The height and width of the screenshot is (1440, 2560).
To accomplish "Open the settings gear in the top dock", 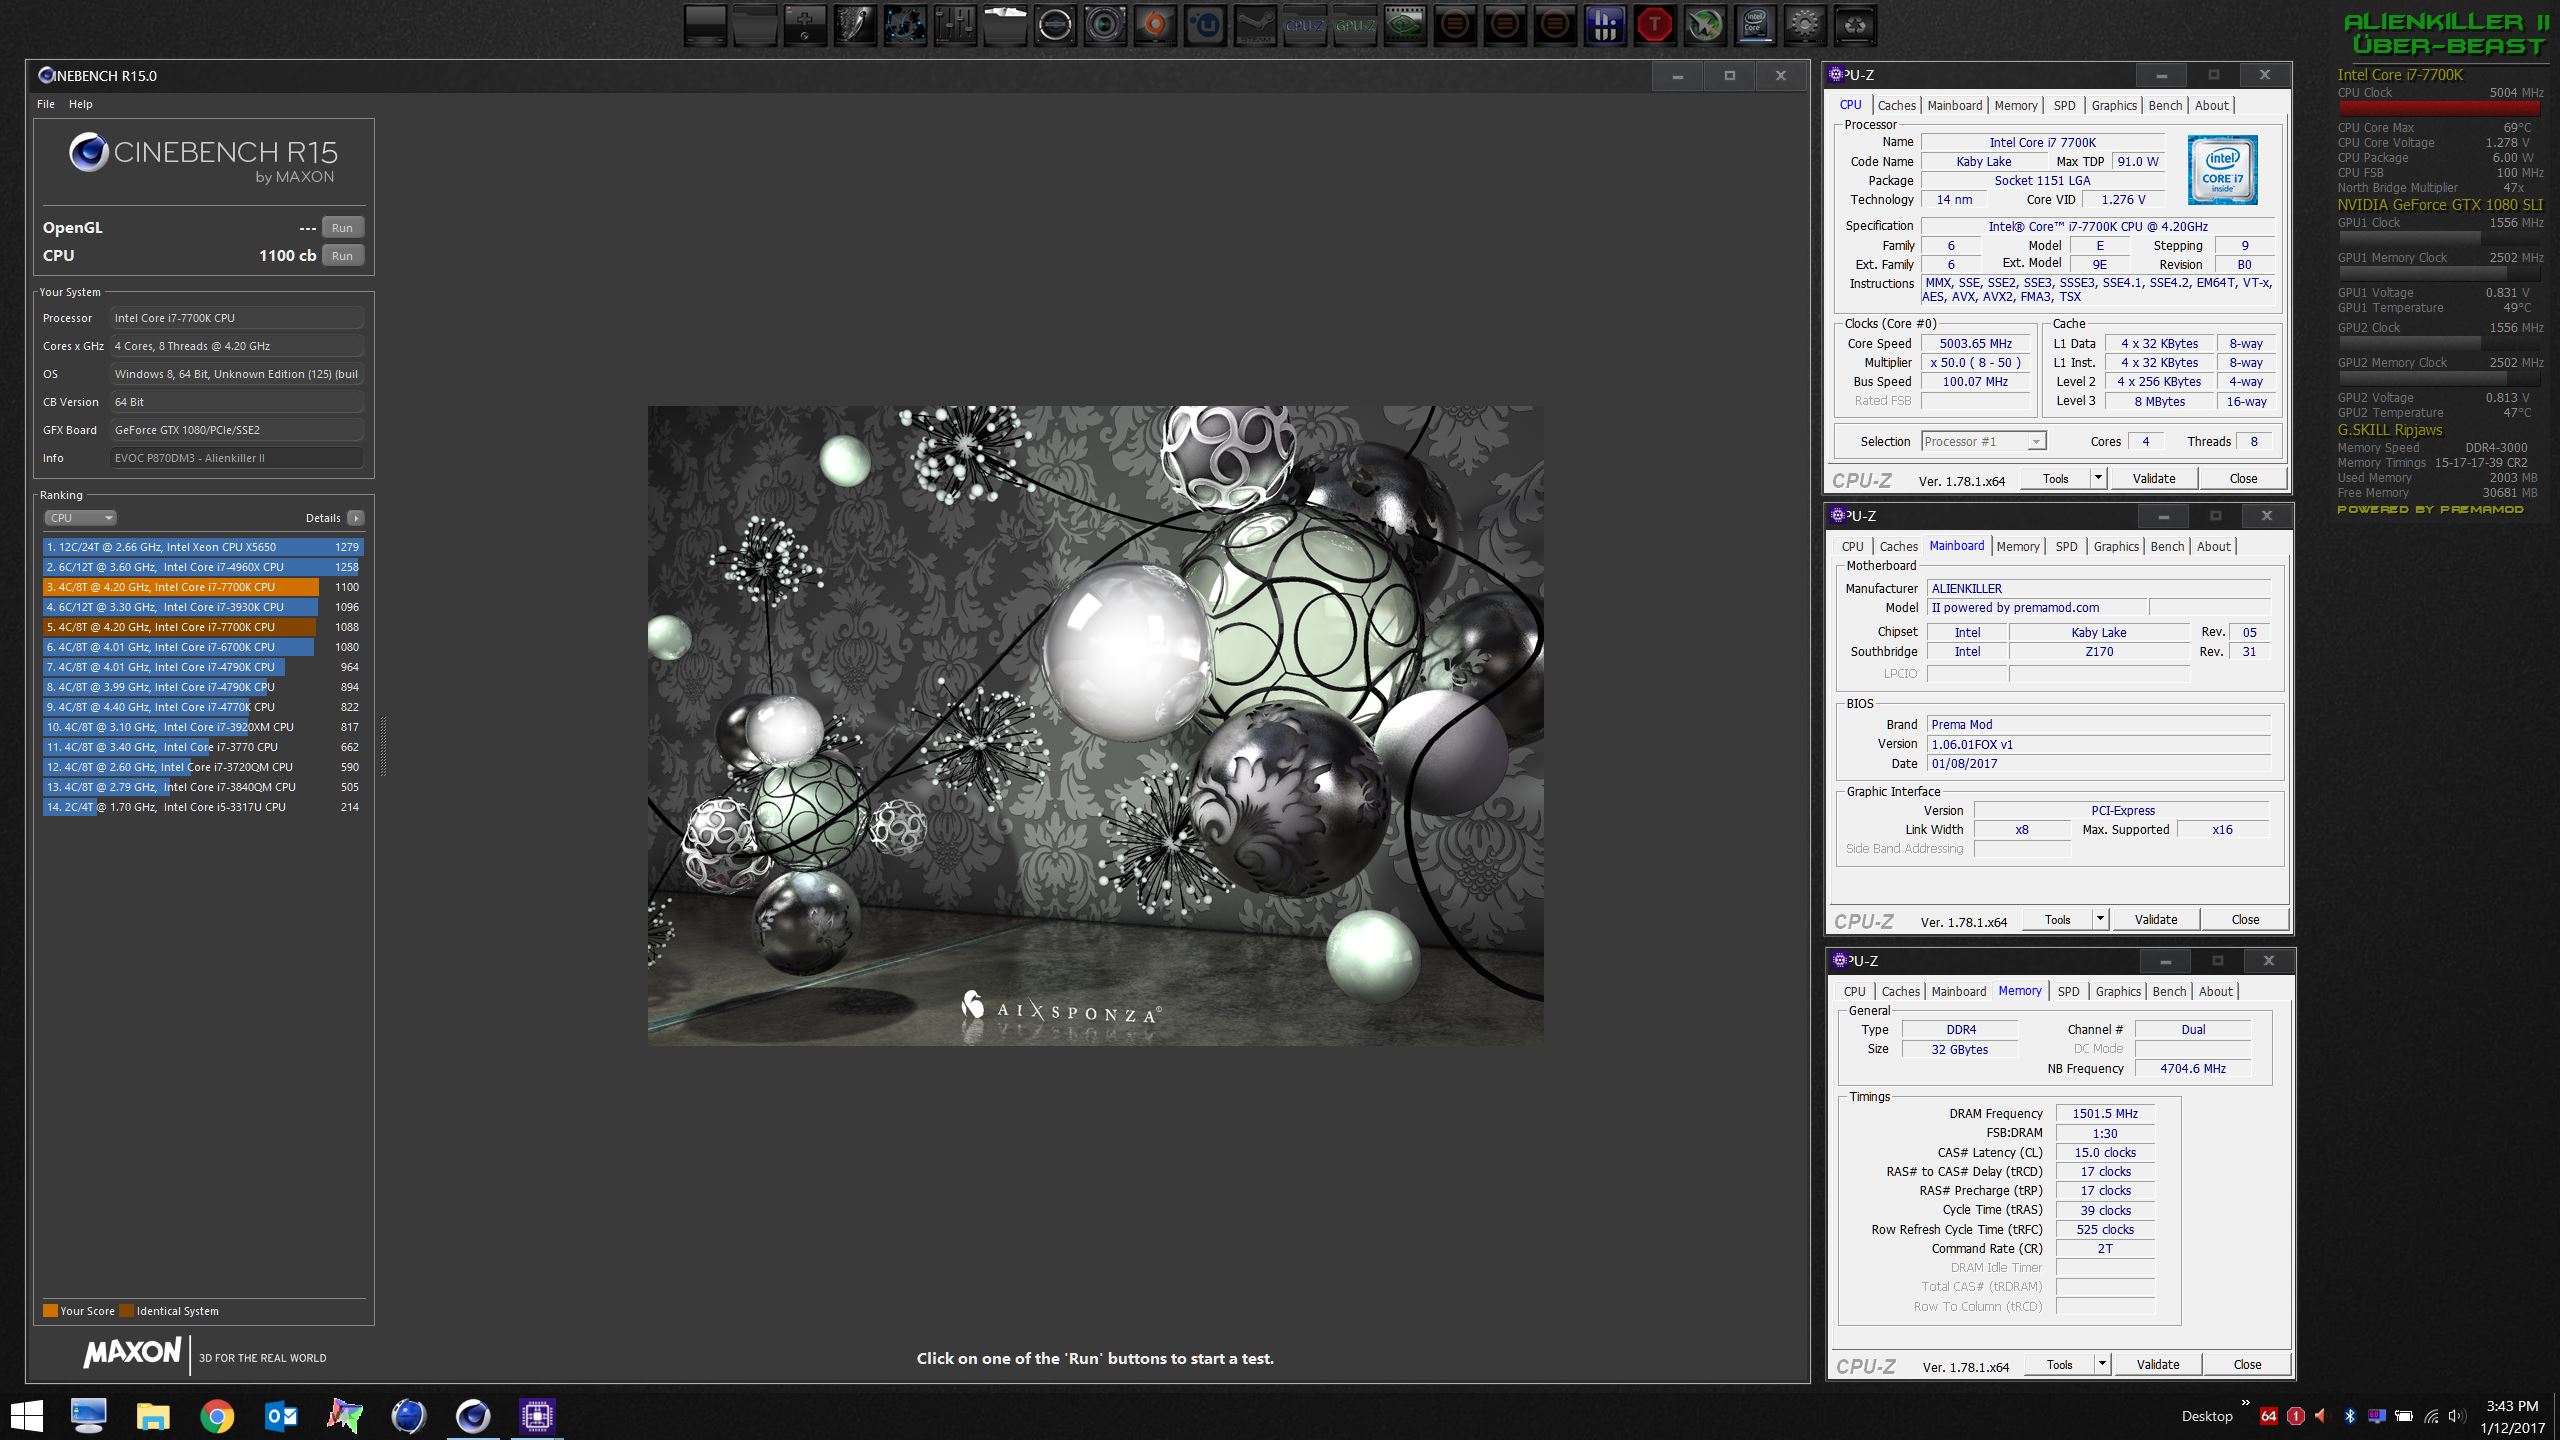I will (1805, 25).
